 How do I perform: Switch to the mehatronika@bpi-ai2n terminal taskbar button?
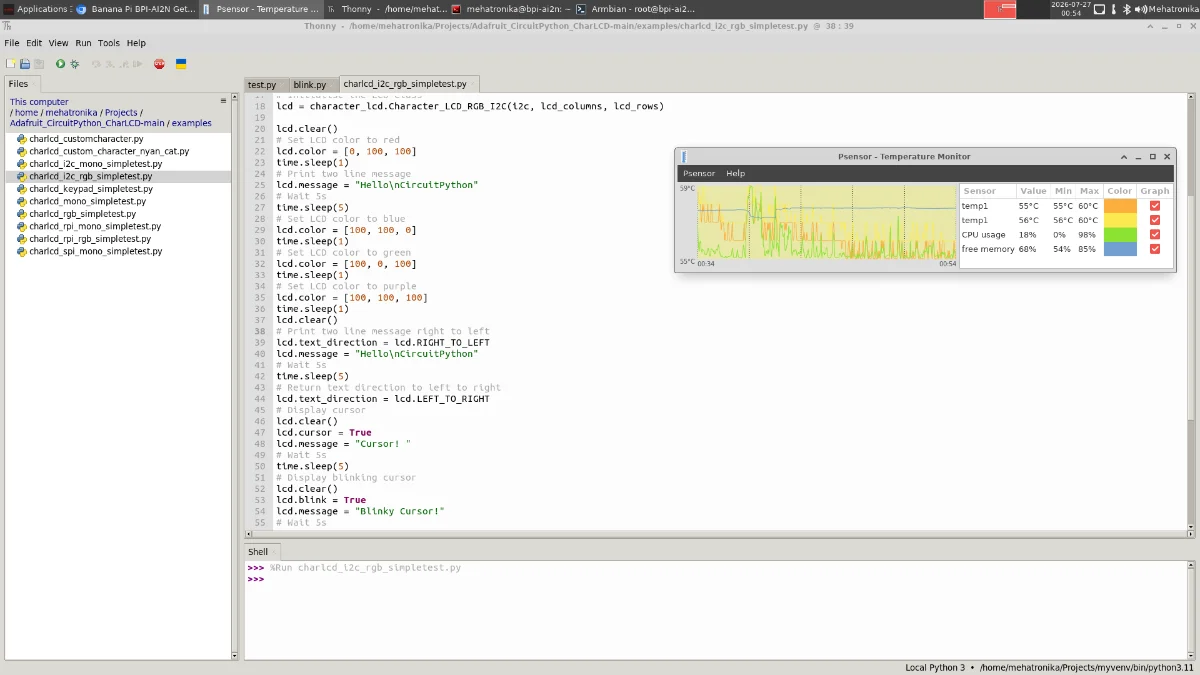pos(511,9)
